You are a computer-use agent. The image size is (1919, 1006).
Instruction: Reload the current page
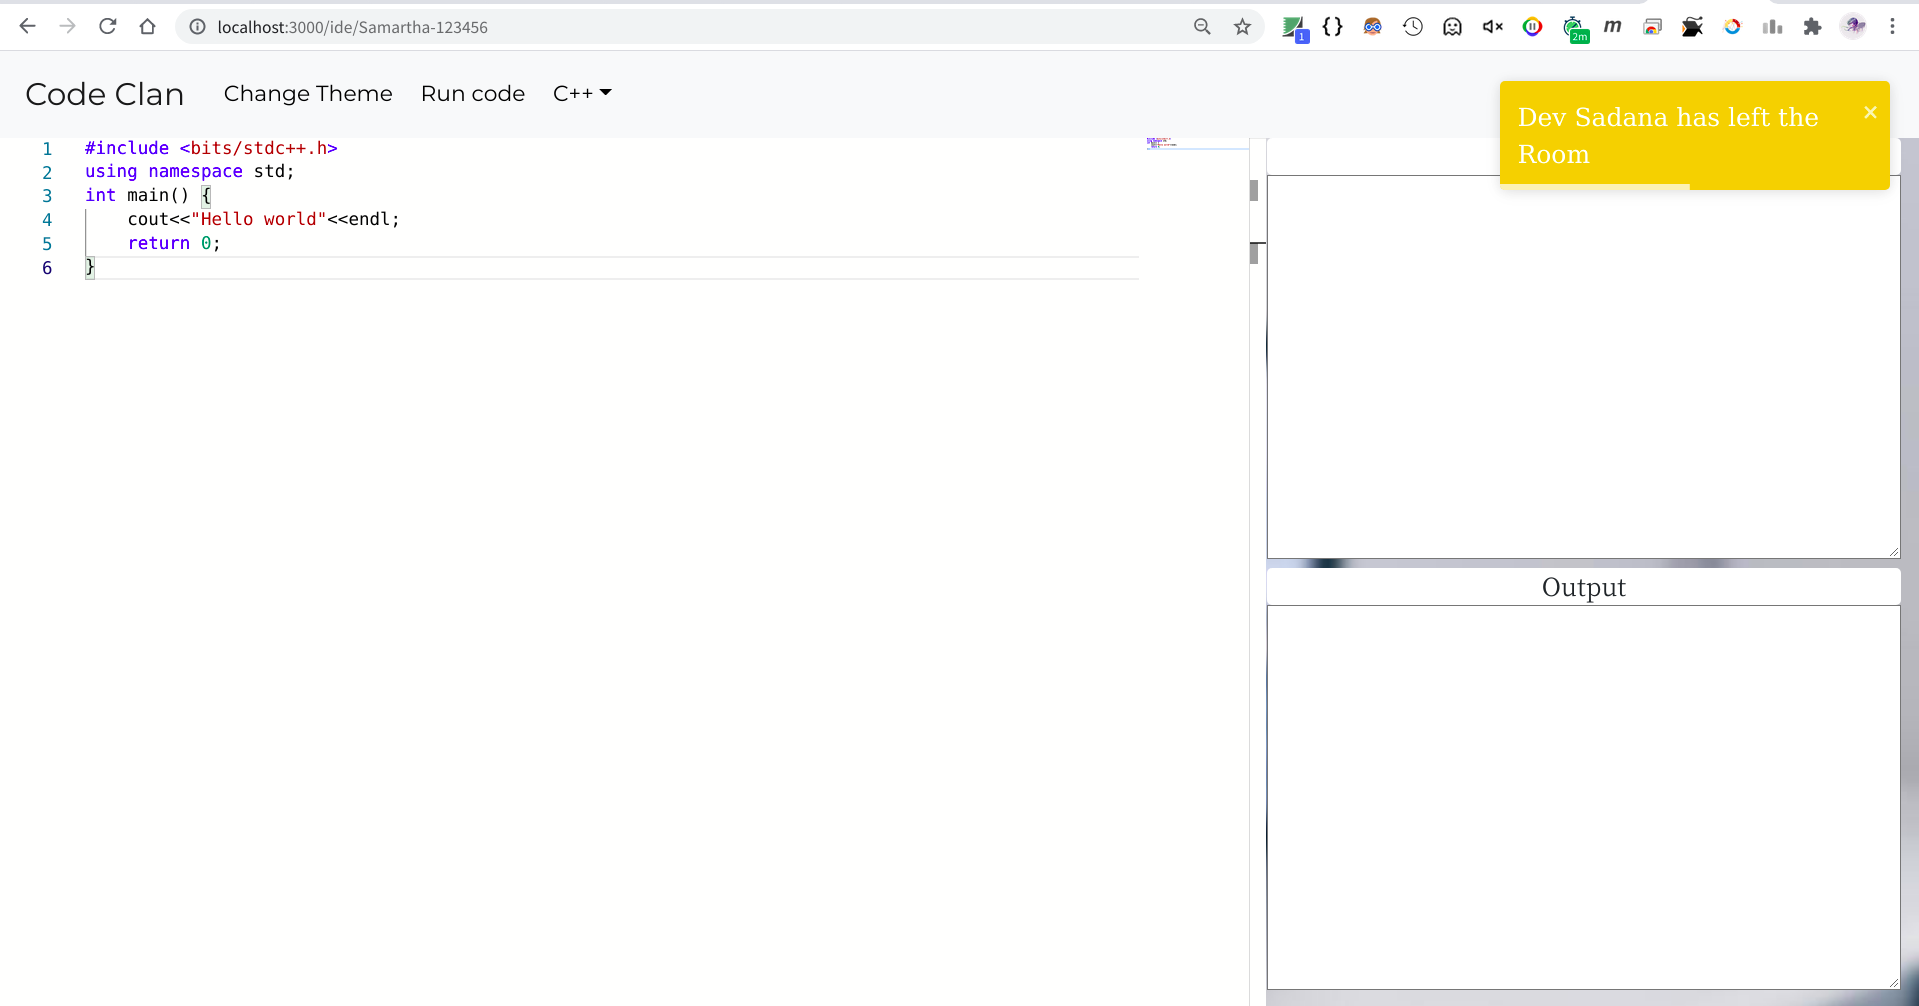point(108,27)
